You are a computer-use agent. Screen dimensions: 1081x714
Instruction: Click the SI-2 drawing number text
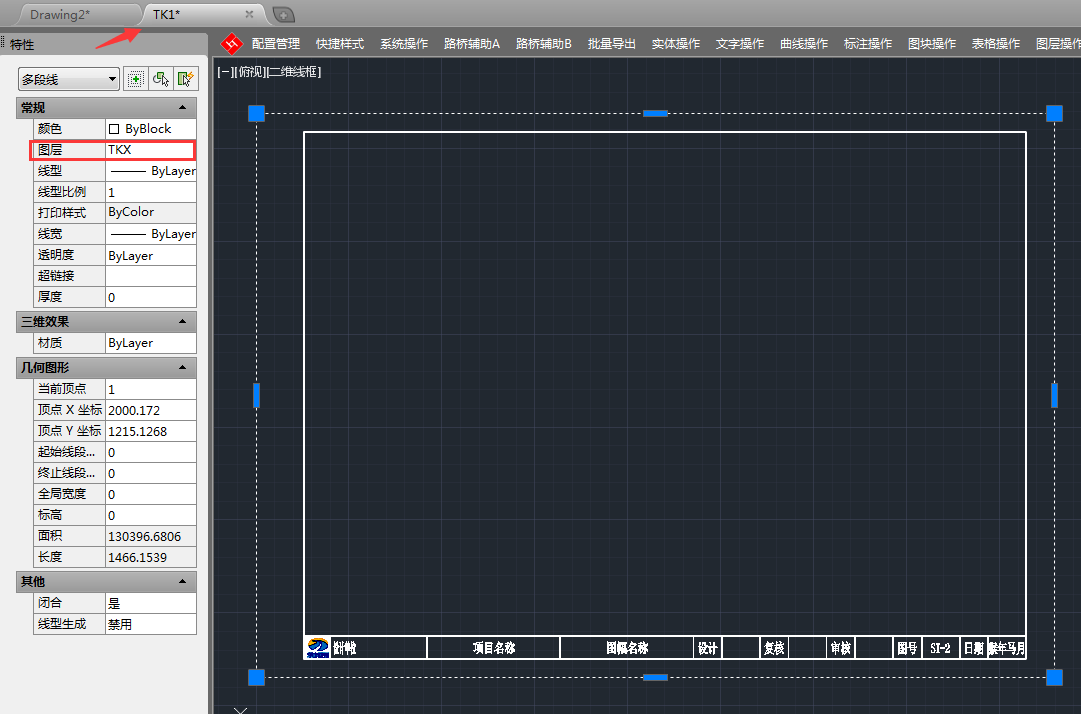point(940,648)
